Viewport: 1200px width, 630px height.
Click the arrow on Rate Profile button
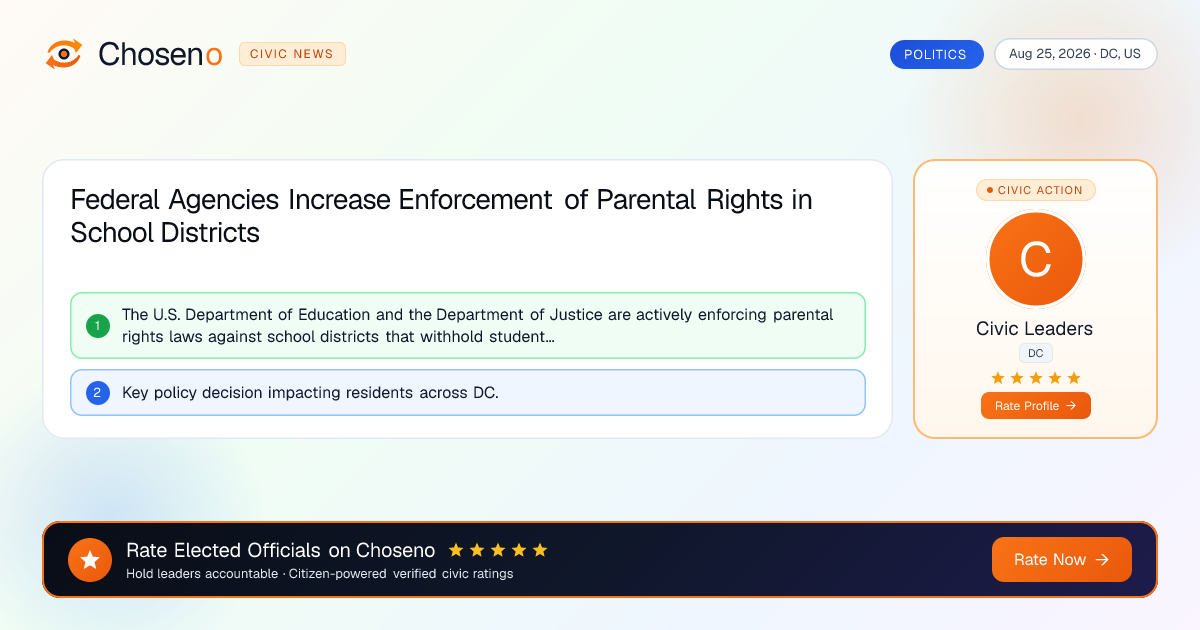click(1071, 406)
